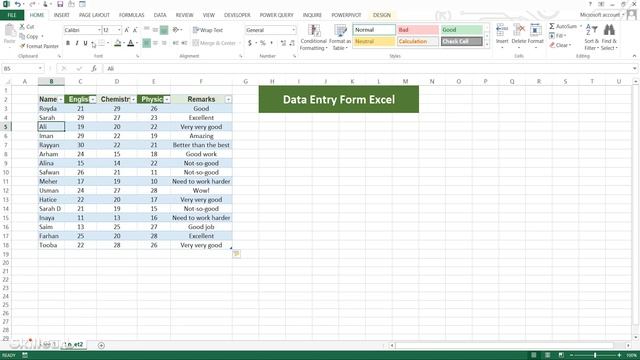Click Save icon in Quick Access Toolbar

click(x=60, y=4)
